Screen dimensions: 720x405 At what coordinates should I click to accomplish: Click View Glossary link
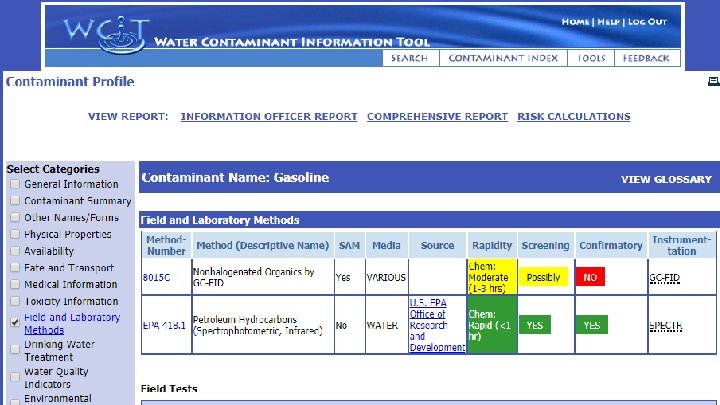coord(666,180)
